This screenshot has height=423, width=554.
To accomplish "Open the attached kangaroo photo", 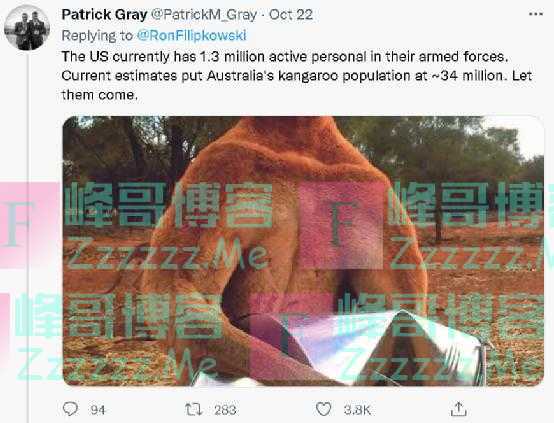I will pos(303,251).
